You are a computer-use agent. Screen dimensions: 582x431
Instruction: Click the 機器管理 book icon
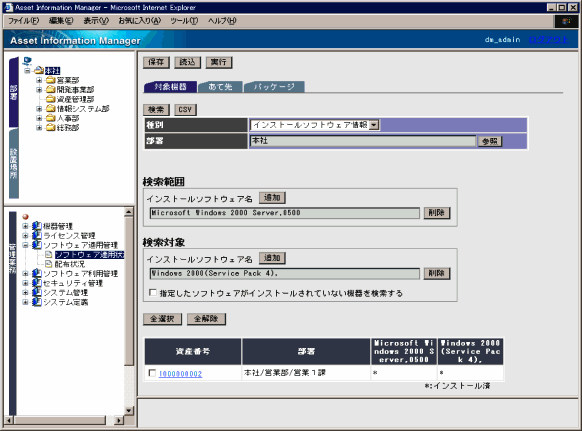(36, 226)
